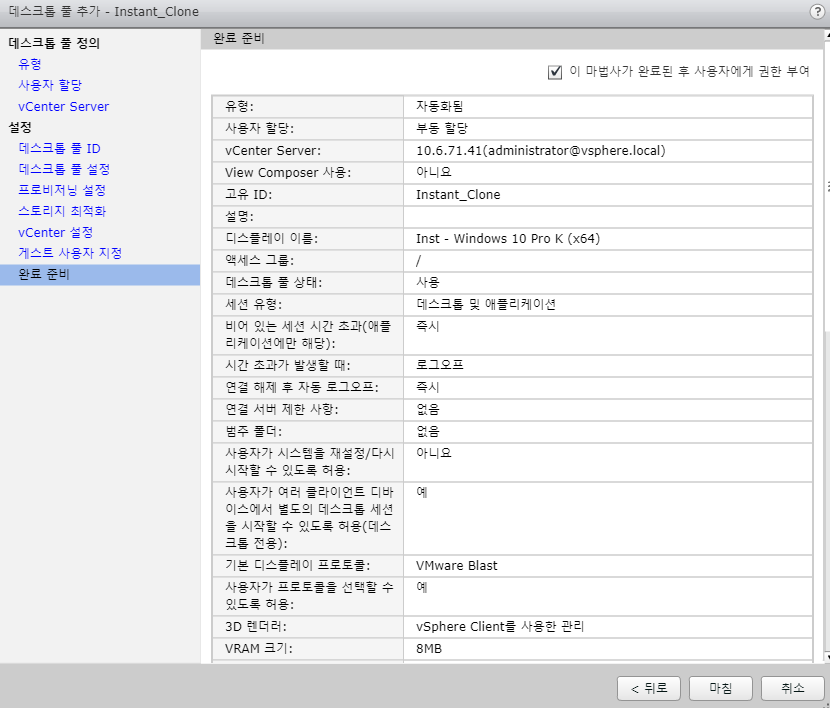Select the 세션 유형 value 데스크톱 및 애플리케이션
Viewport: 830px width, 708px height.
[486, 304]
